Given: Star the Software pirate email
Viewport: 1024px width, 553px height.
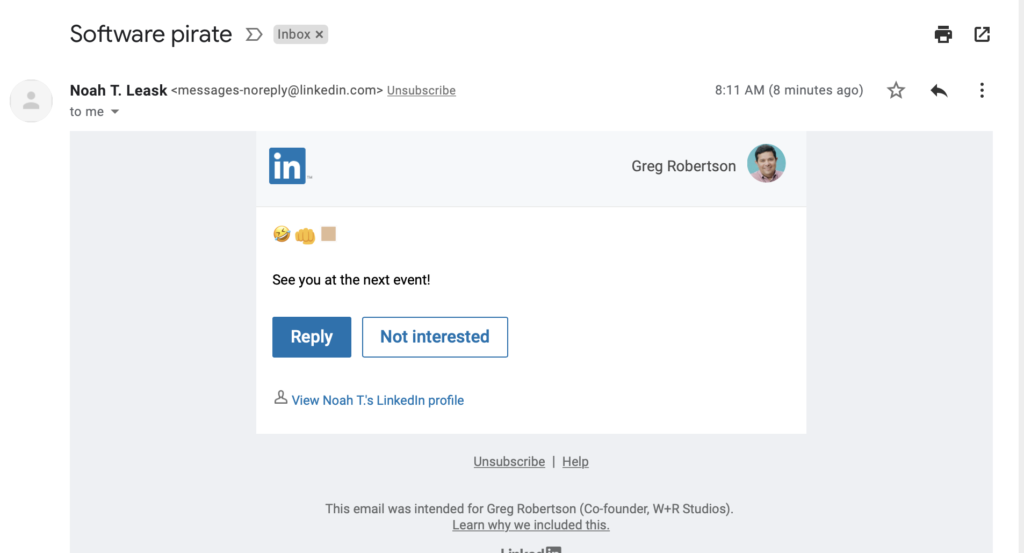Looking at the screenshot, I should pyautogui.click(x=896, y=91).
